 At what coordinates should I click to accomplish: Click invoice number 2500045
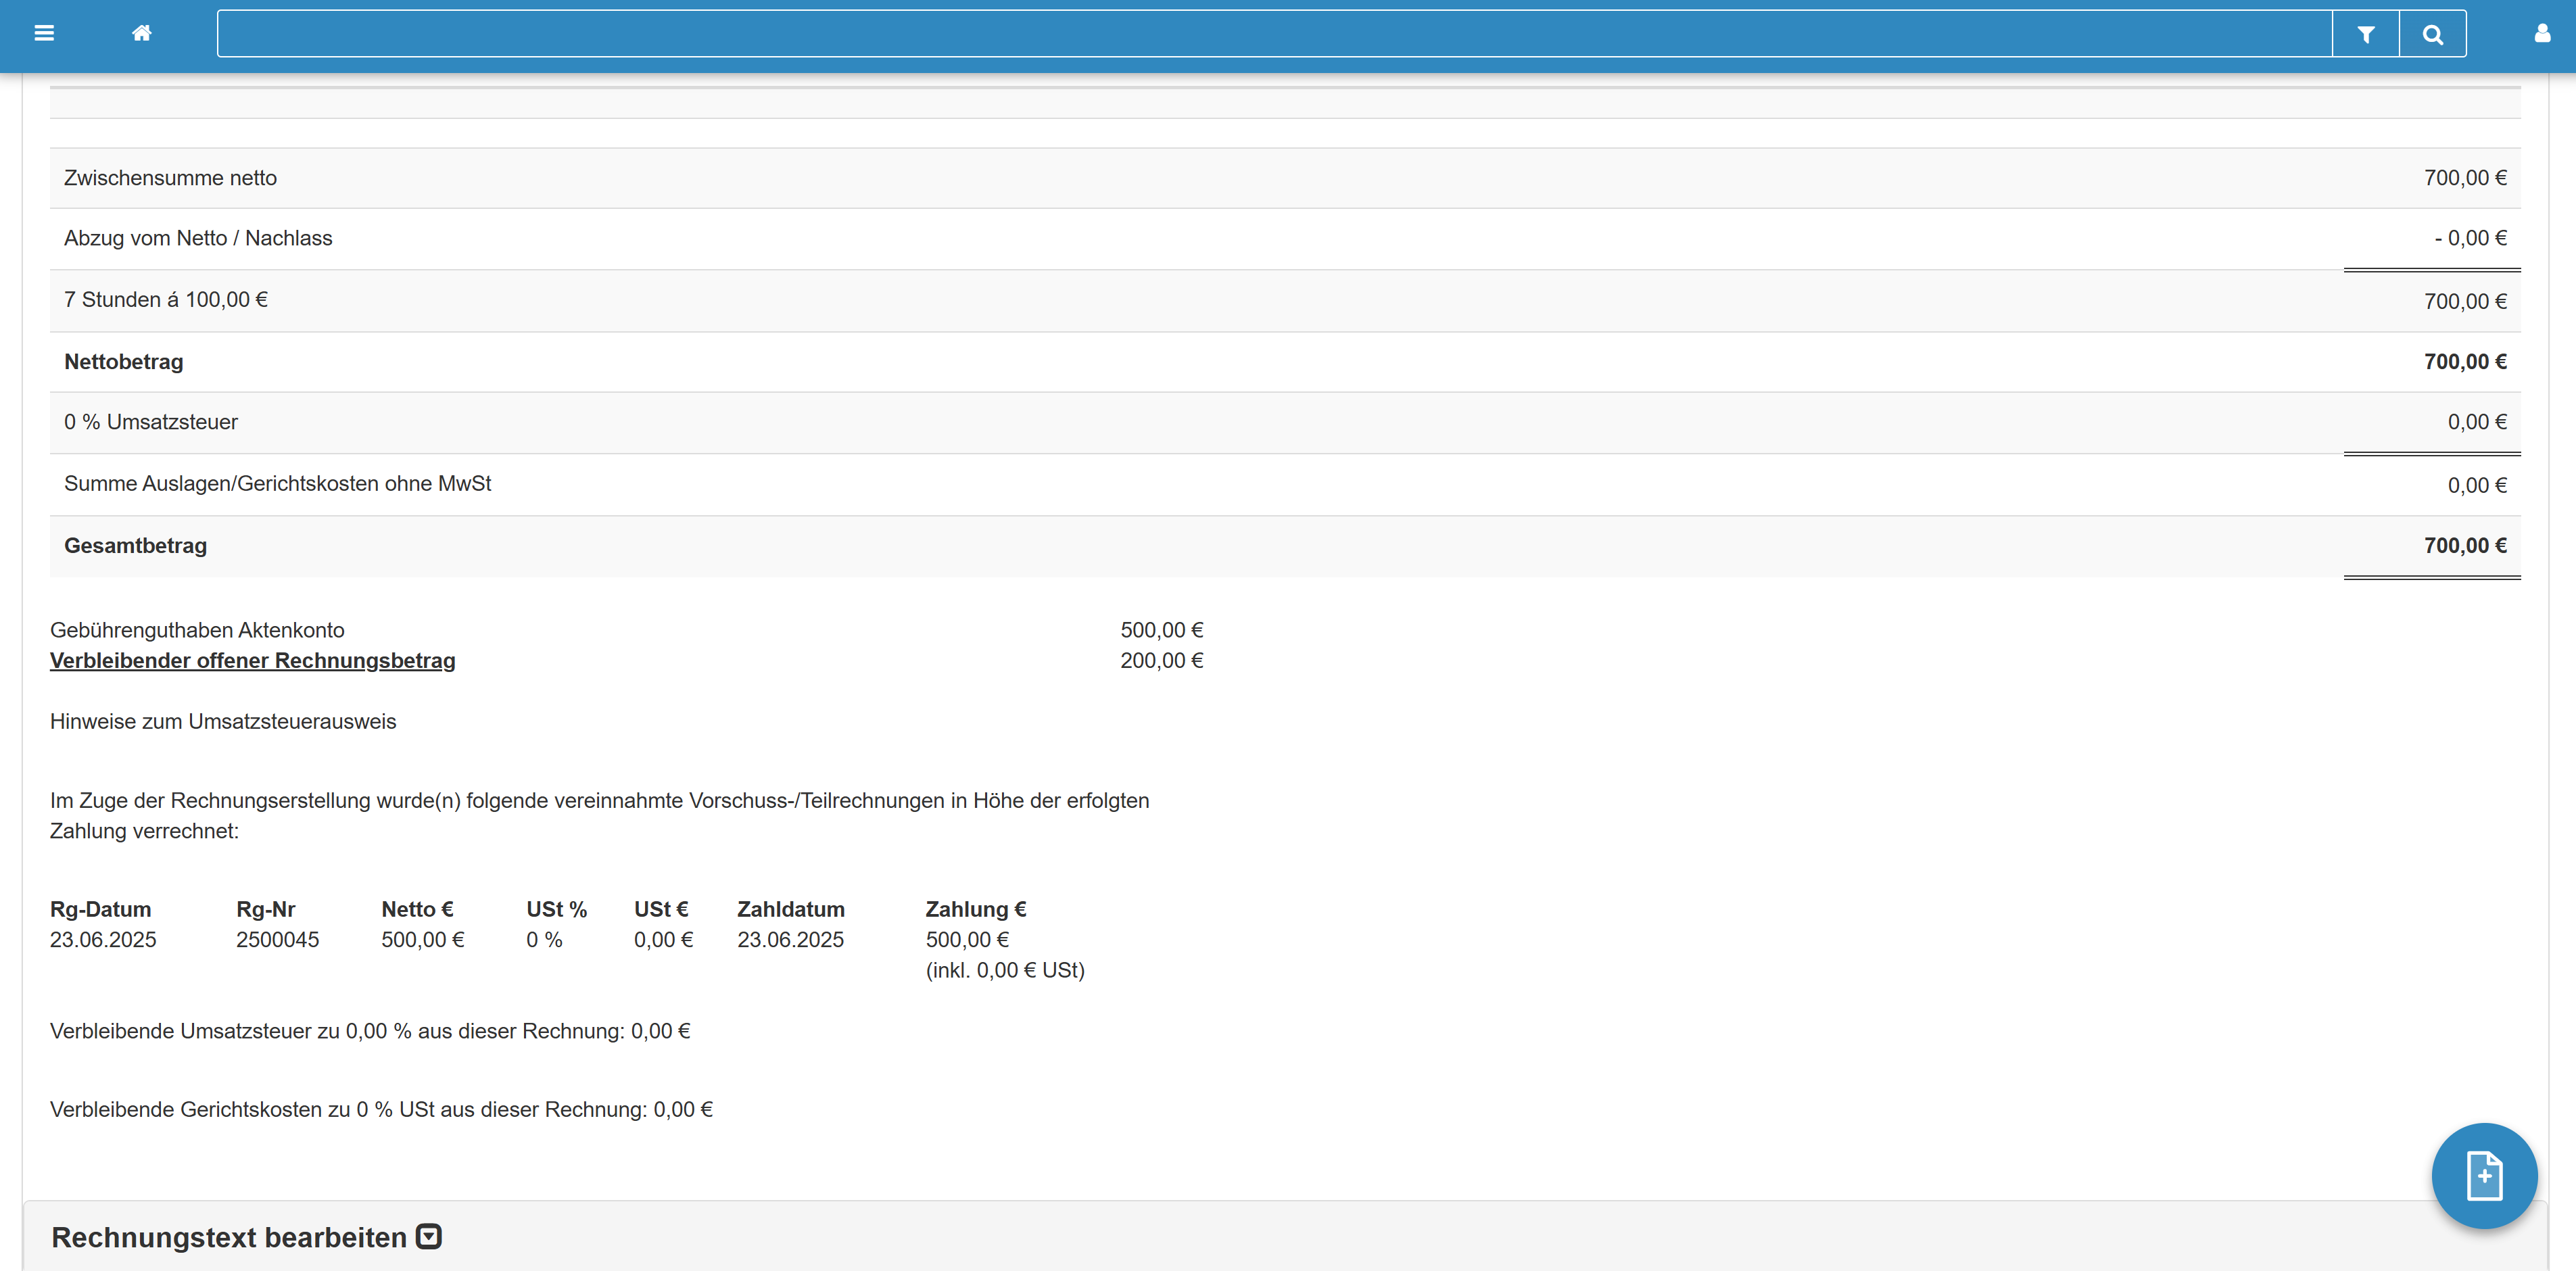click(277, 940)
